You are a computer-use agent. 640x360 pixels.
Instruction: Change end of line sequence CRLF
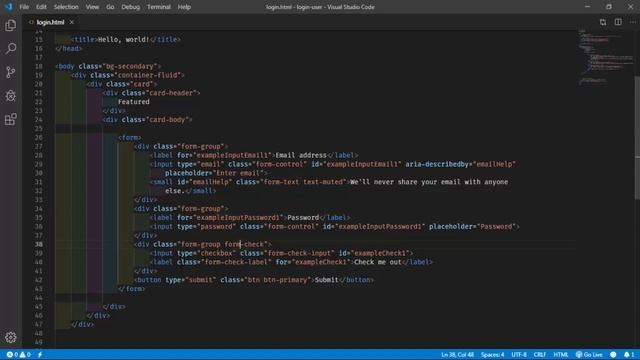click(x=540, y=355)
